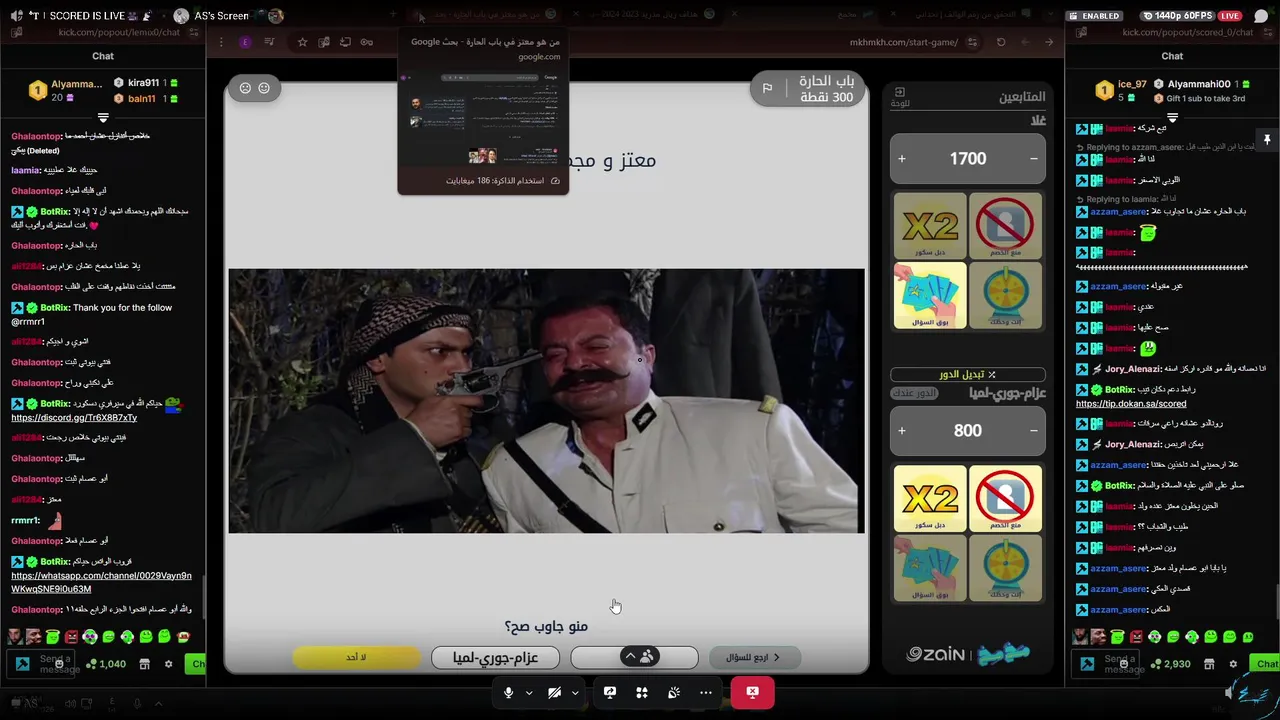This screenshot has width=1280, height=720.
Task: Click the plus beside score 800
Action: (901, 431)
